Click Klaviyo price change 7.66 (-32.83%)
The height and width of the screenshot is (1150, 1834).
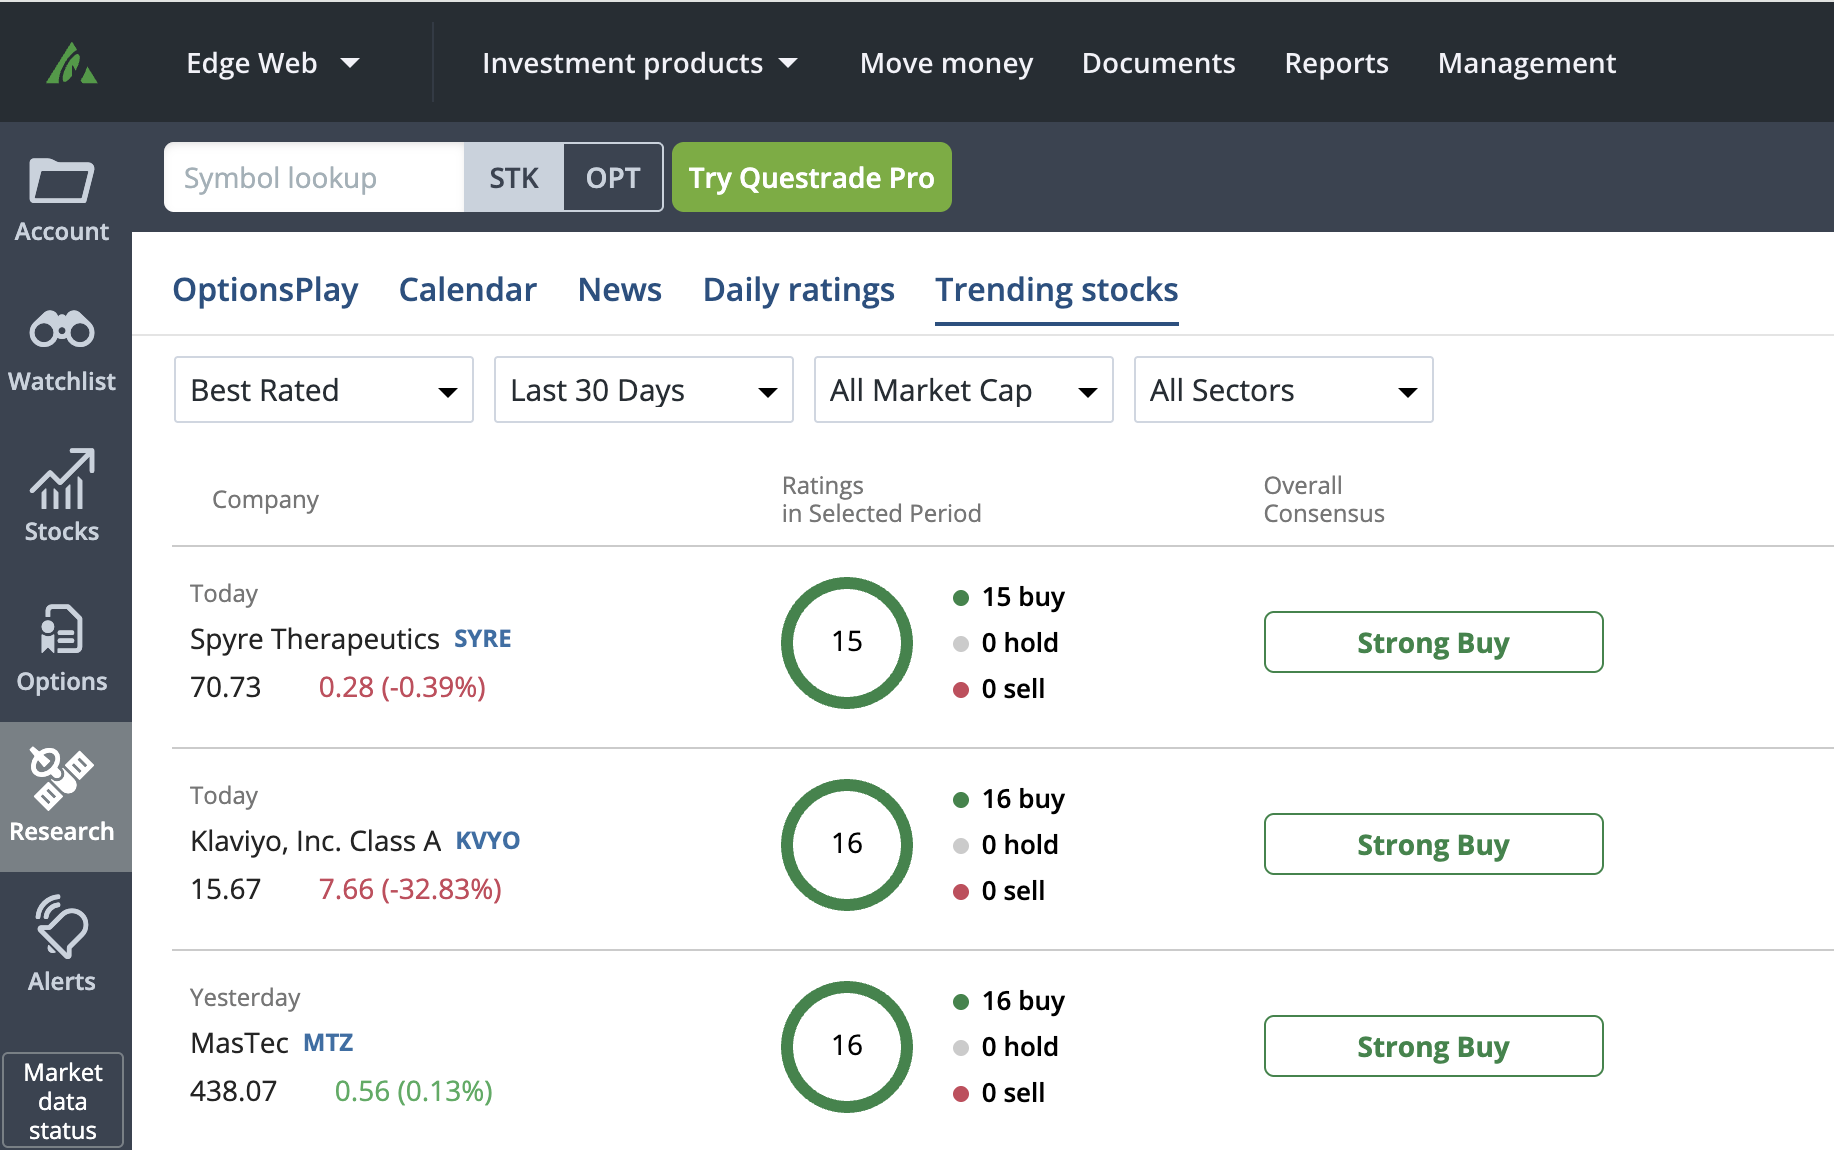[x=410, y=889]
